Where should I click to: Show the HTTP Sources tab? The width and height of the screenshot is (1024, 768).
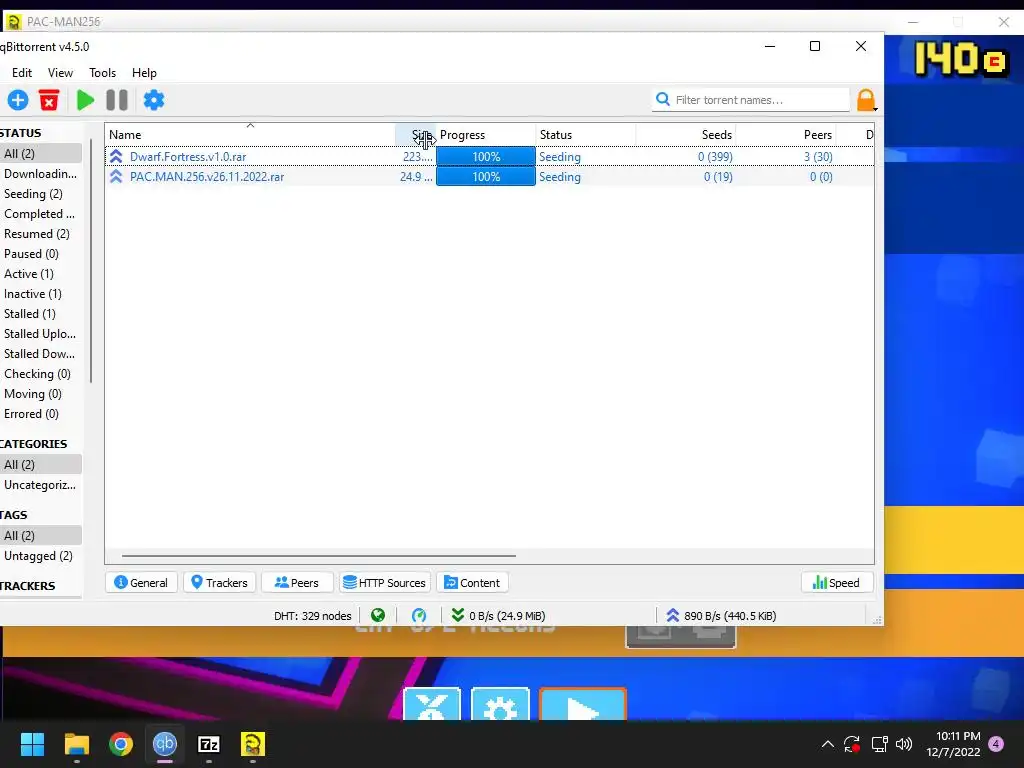pyautogui.click(x=385, y=583)
